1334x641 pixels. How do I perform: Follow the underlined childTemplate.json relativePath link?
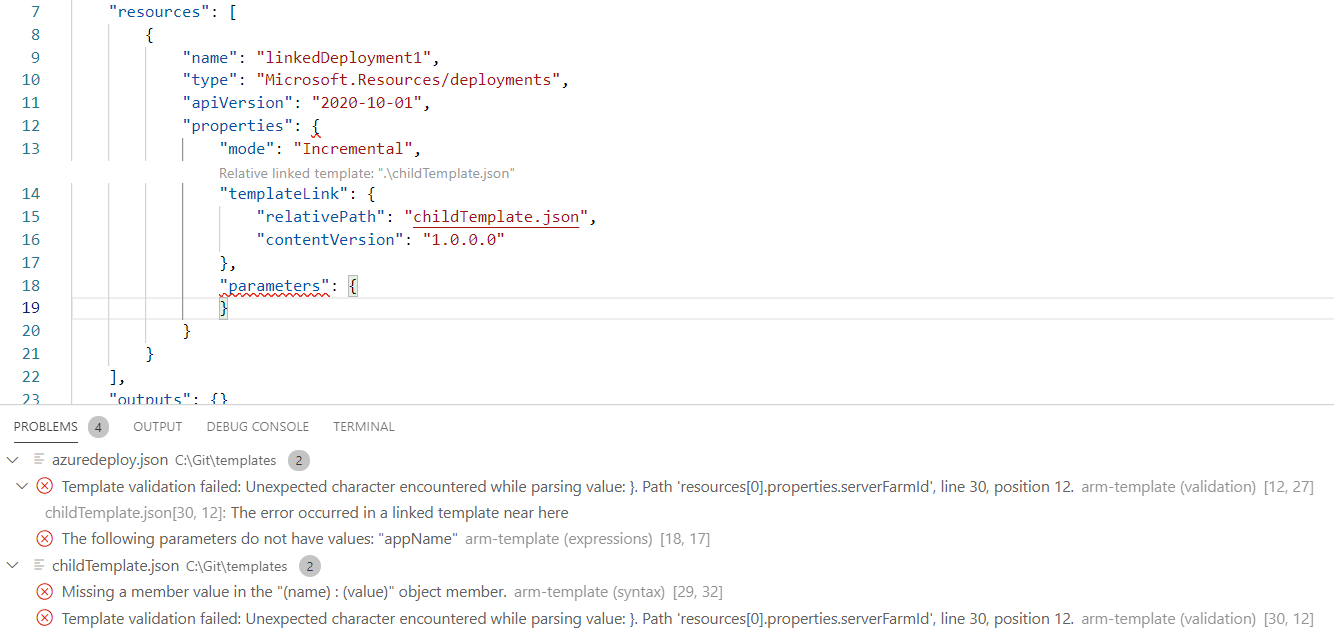[x=495, y=217]
